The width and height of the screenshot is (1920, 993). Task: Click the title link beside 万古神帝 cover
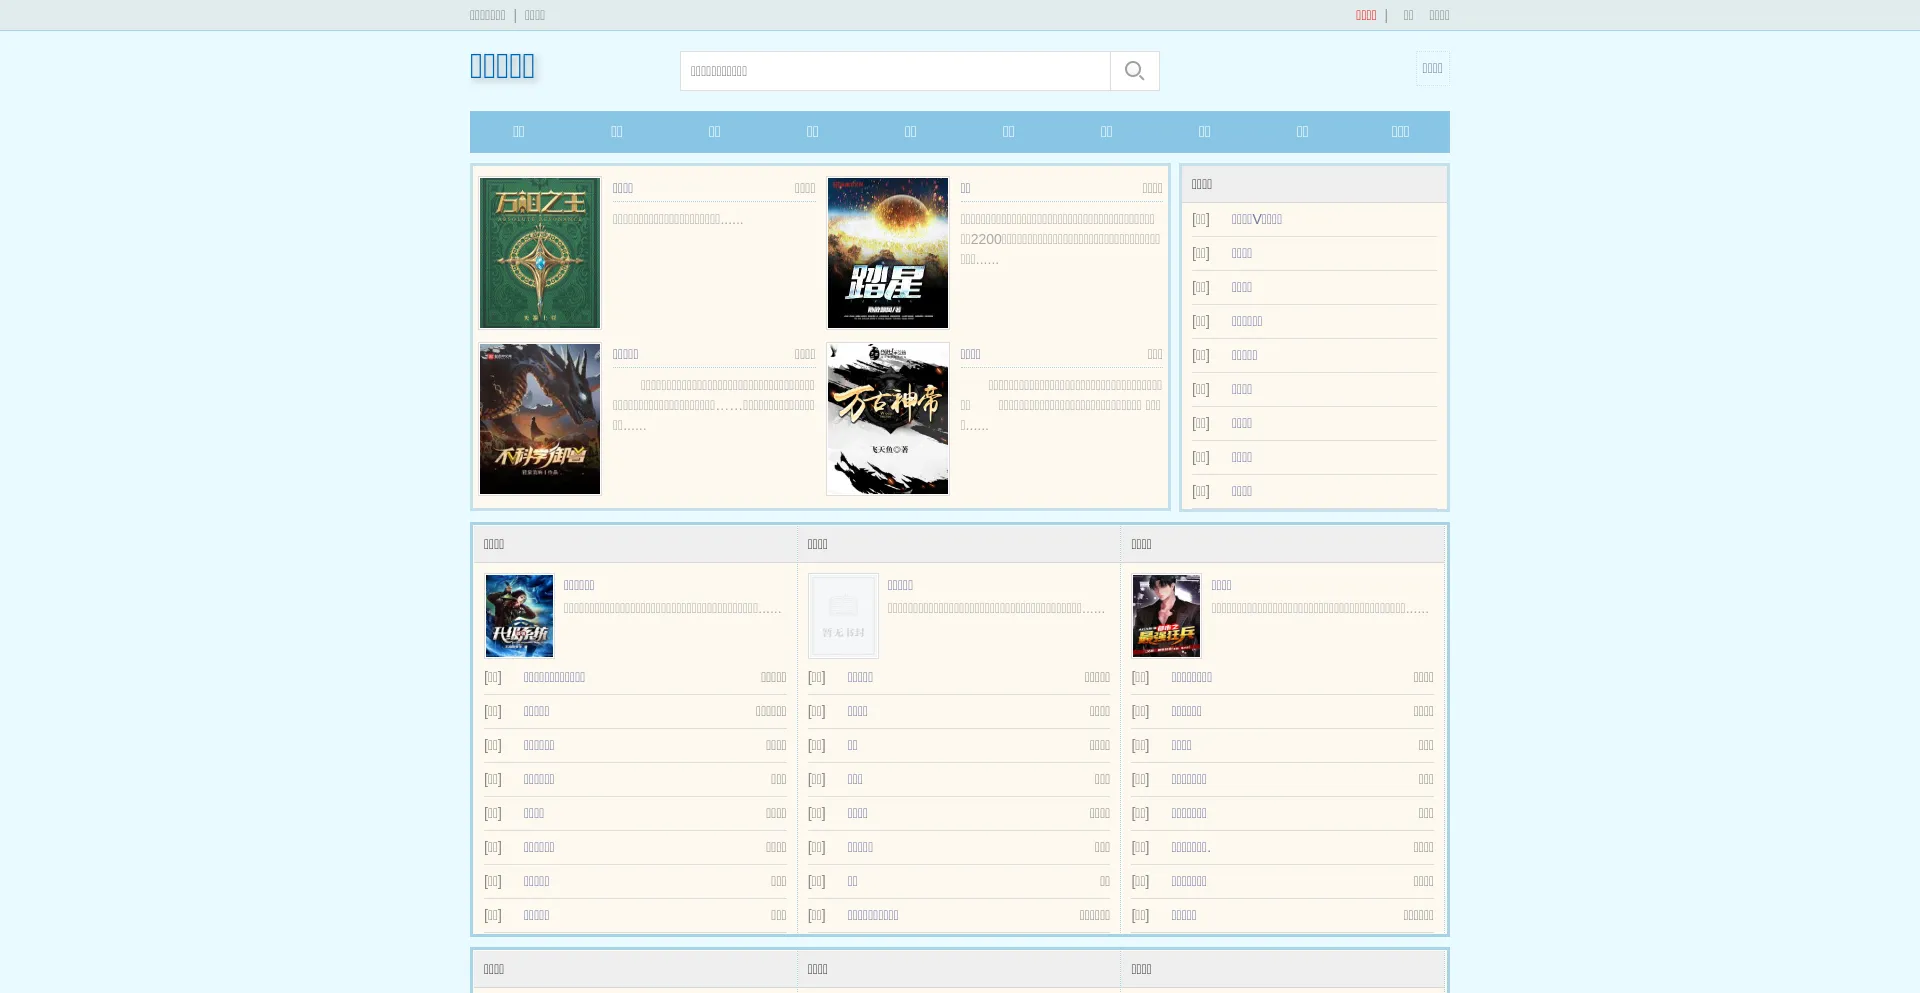pyautogui.click(x=970, y=355)
